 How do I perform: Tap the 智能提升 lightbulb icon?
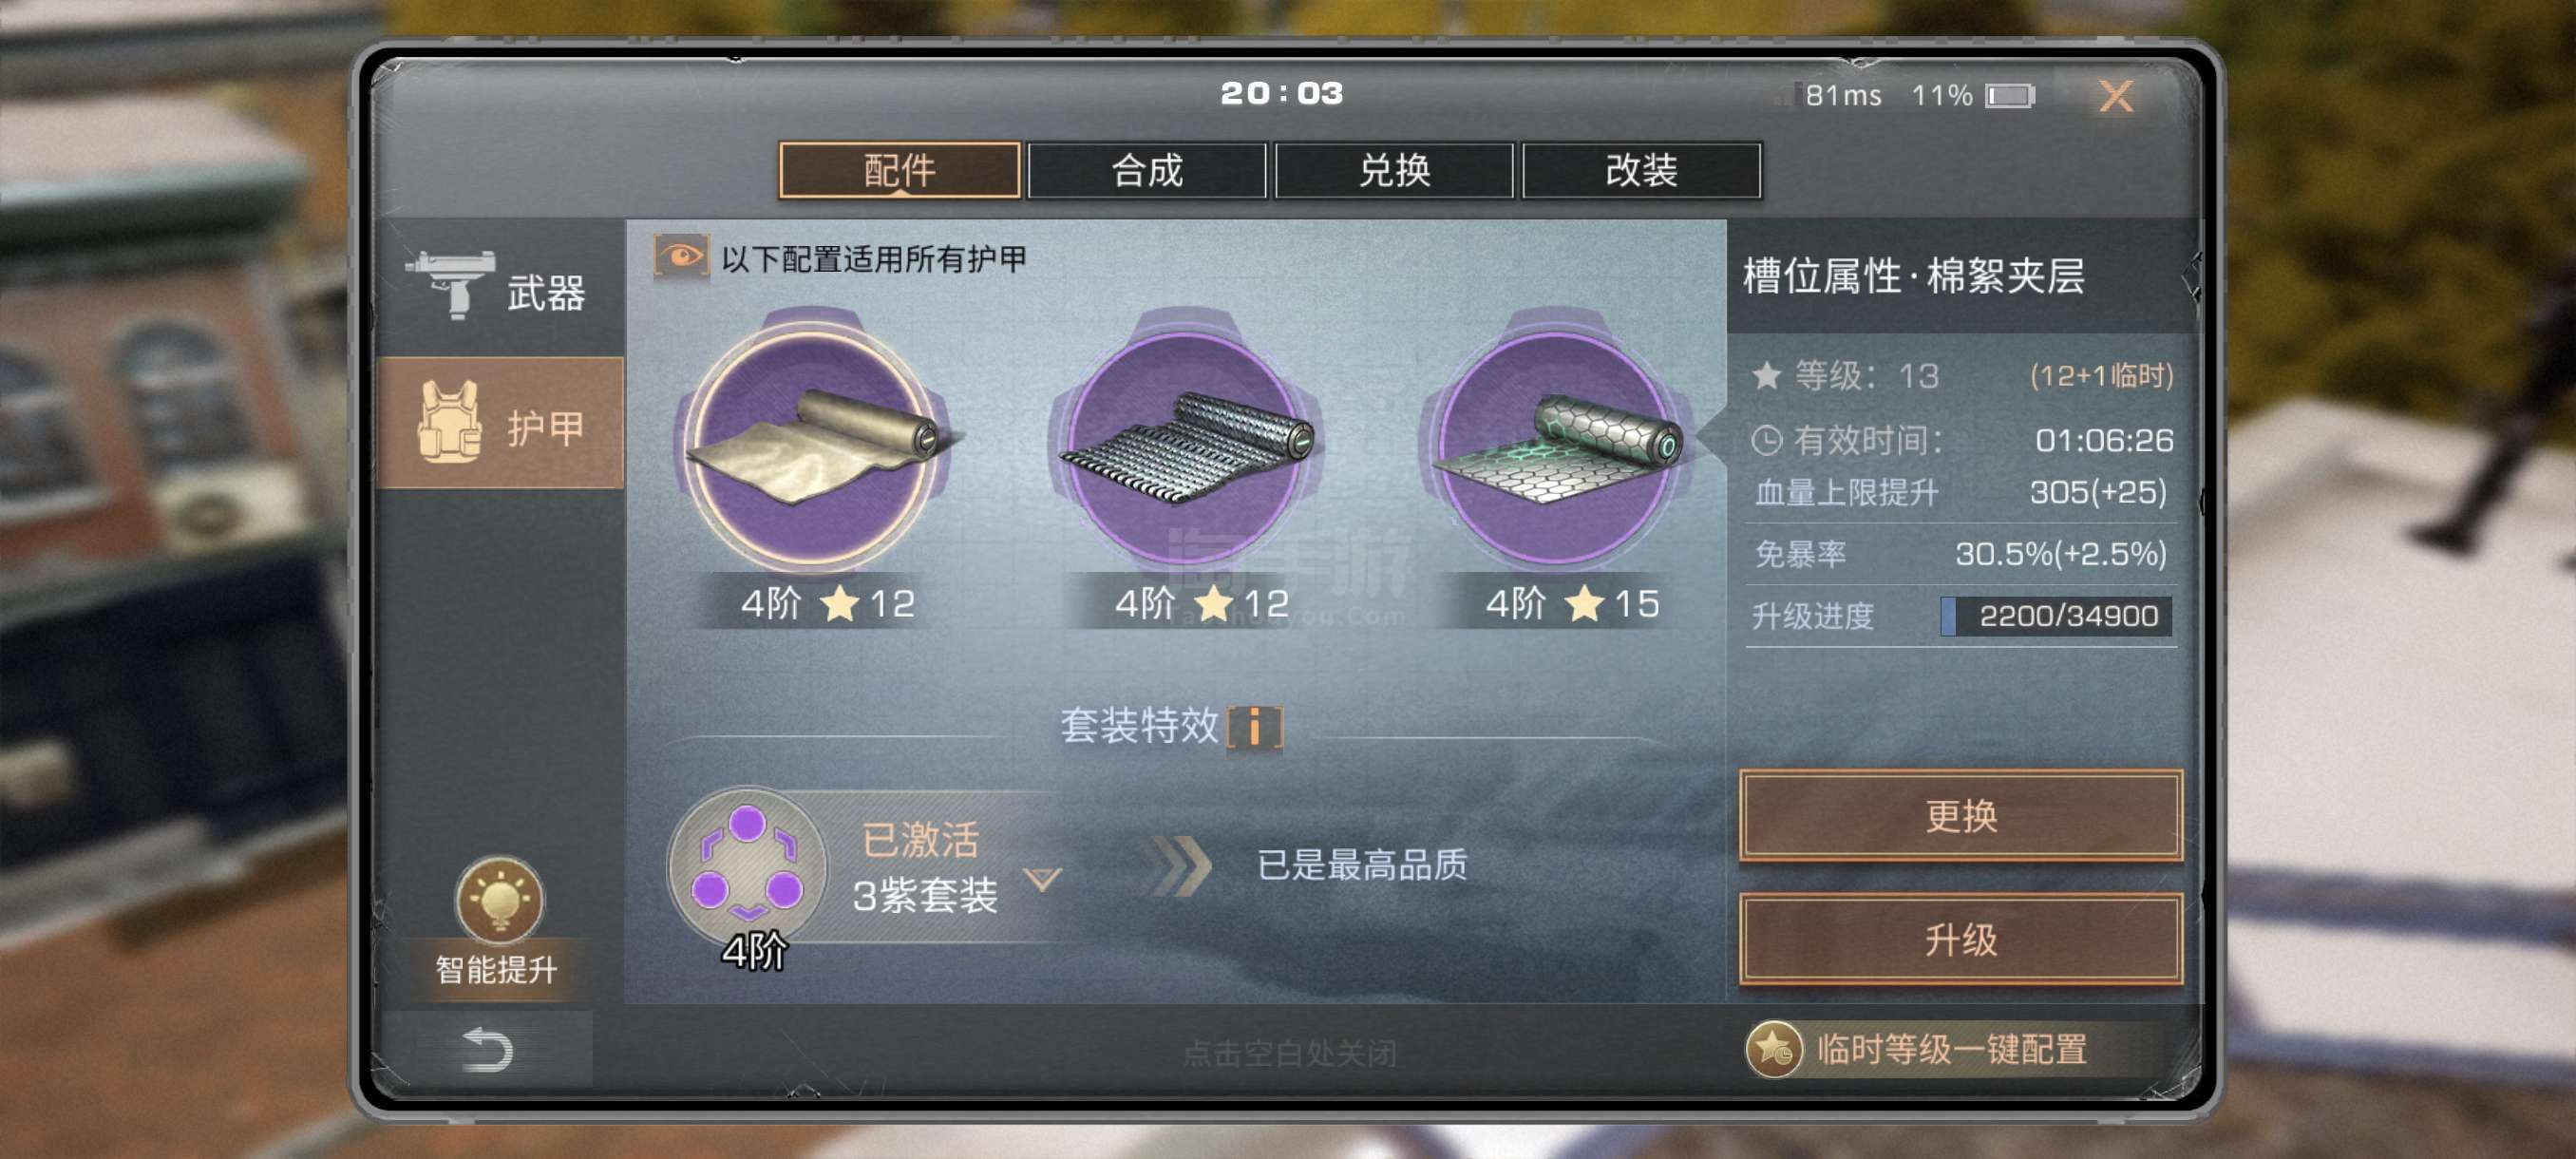(x=499, y=900)
